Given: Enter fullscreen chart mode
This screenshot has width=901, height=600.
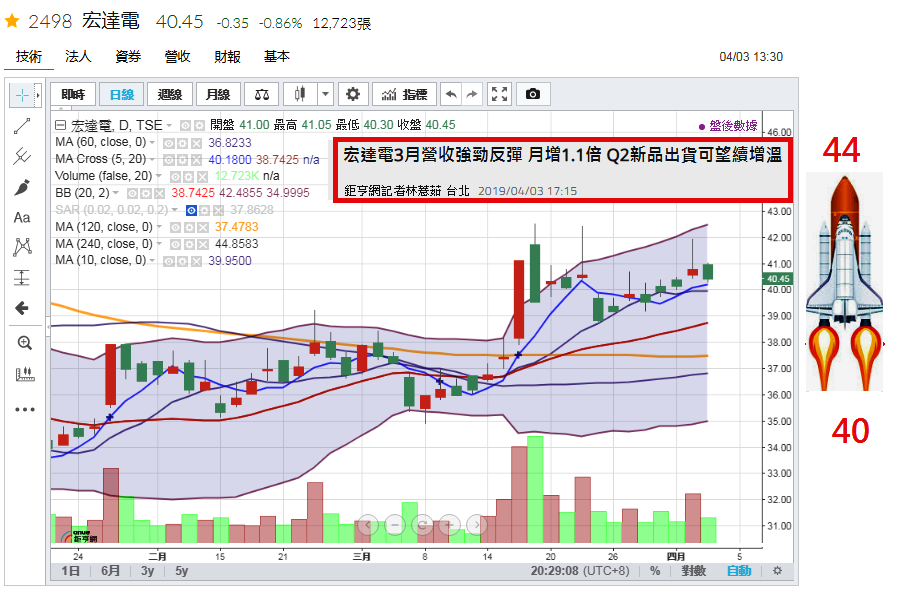Looking at the screenshot, I should (x=499, y=94).
